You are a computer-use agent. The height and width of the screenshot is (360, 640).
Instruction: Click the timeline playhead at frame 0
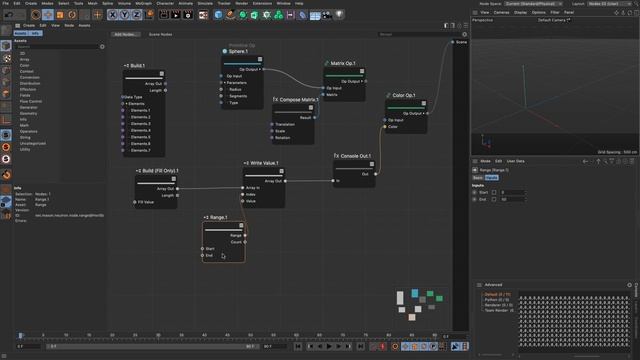[20, 335]
